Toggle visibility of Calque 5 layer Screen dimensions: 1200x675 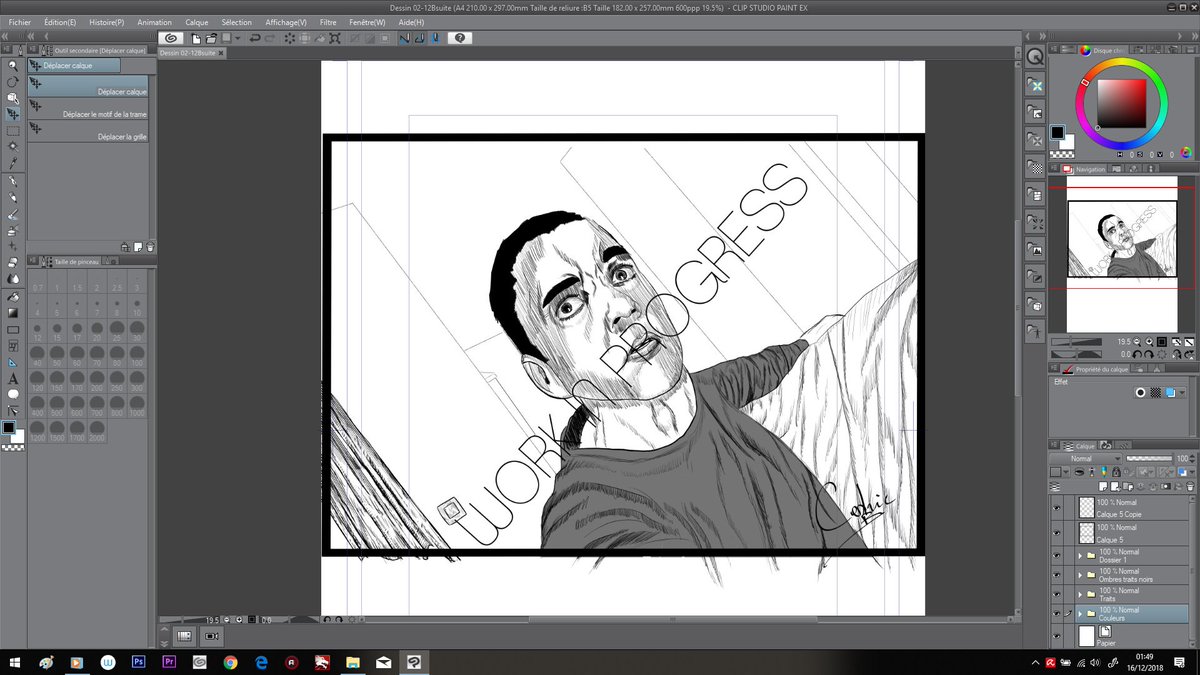(1056, 531)
